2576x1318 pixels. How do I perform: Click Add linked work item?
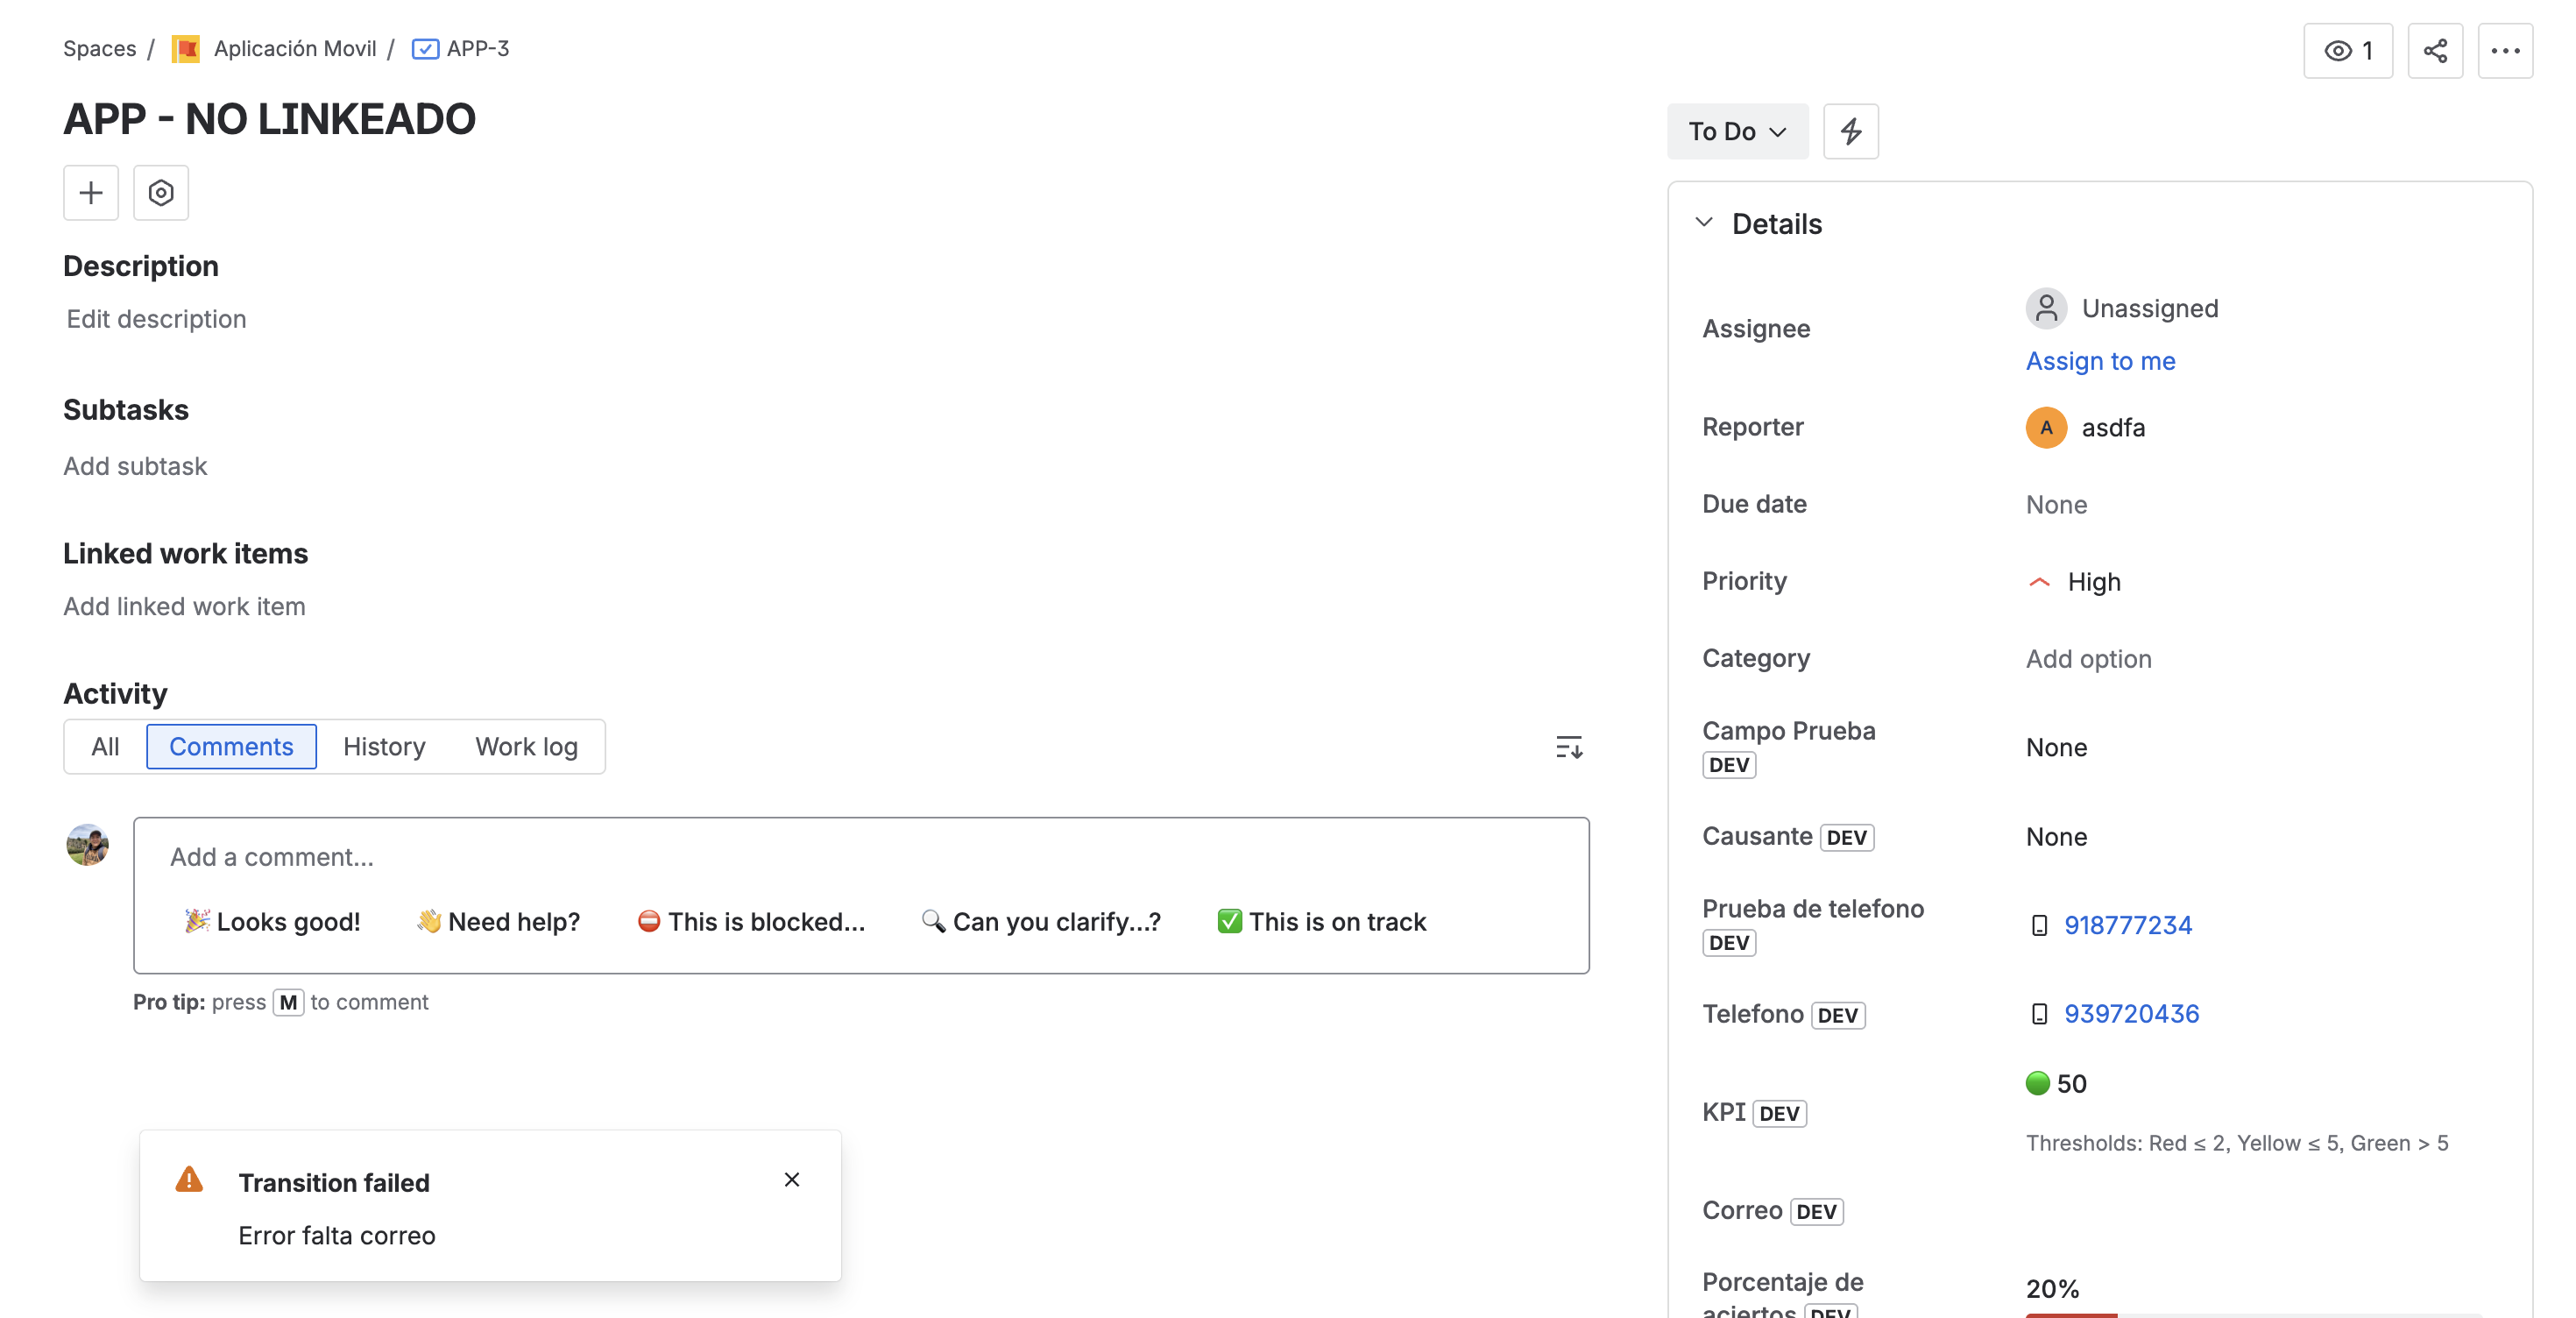(x=184, y=606)
